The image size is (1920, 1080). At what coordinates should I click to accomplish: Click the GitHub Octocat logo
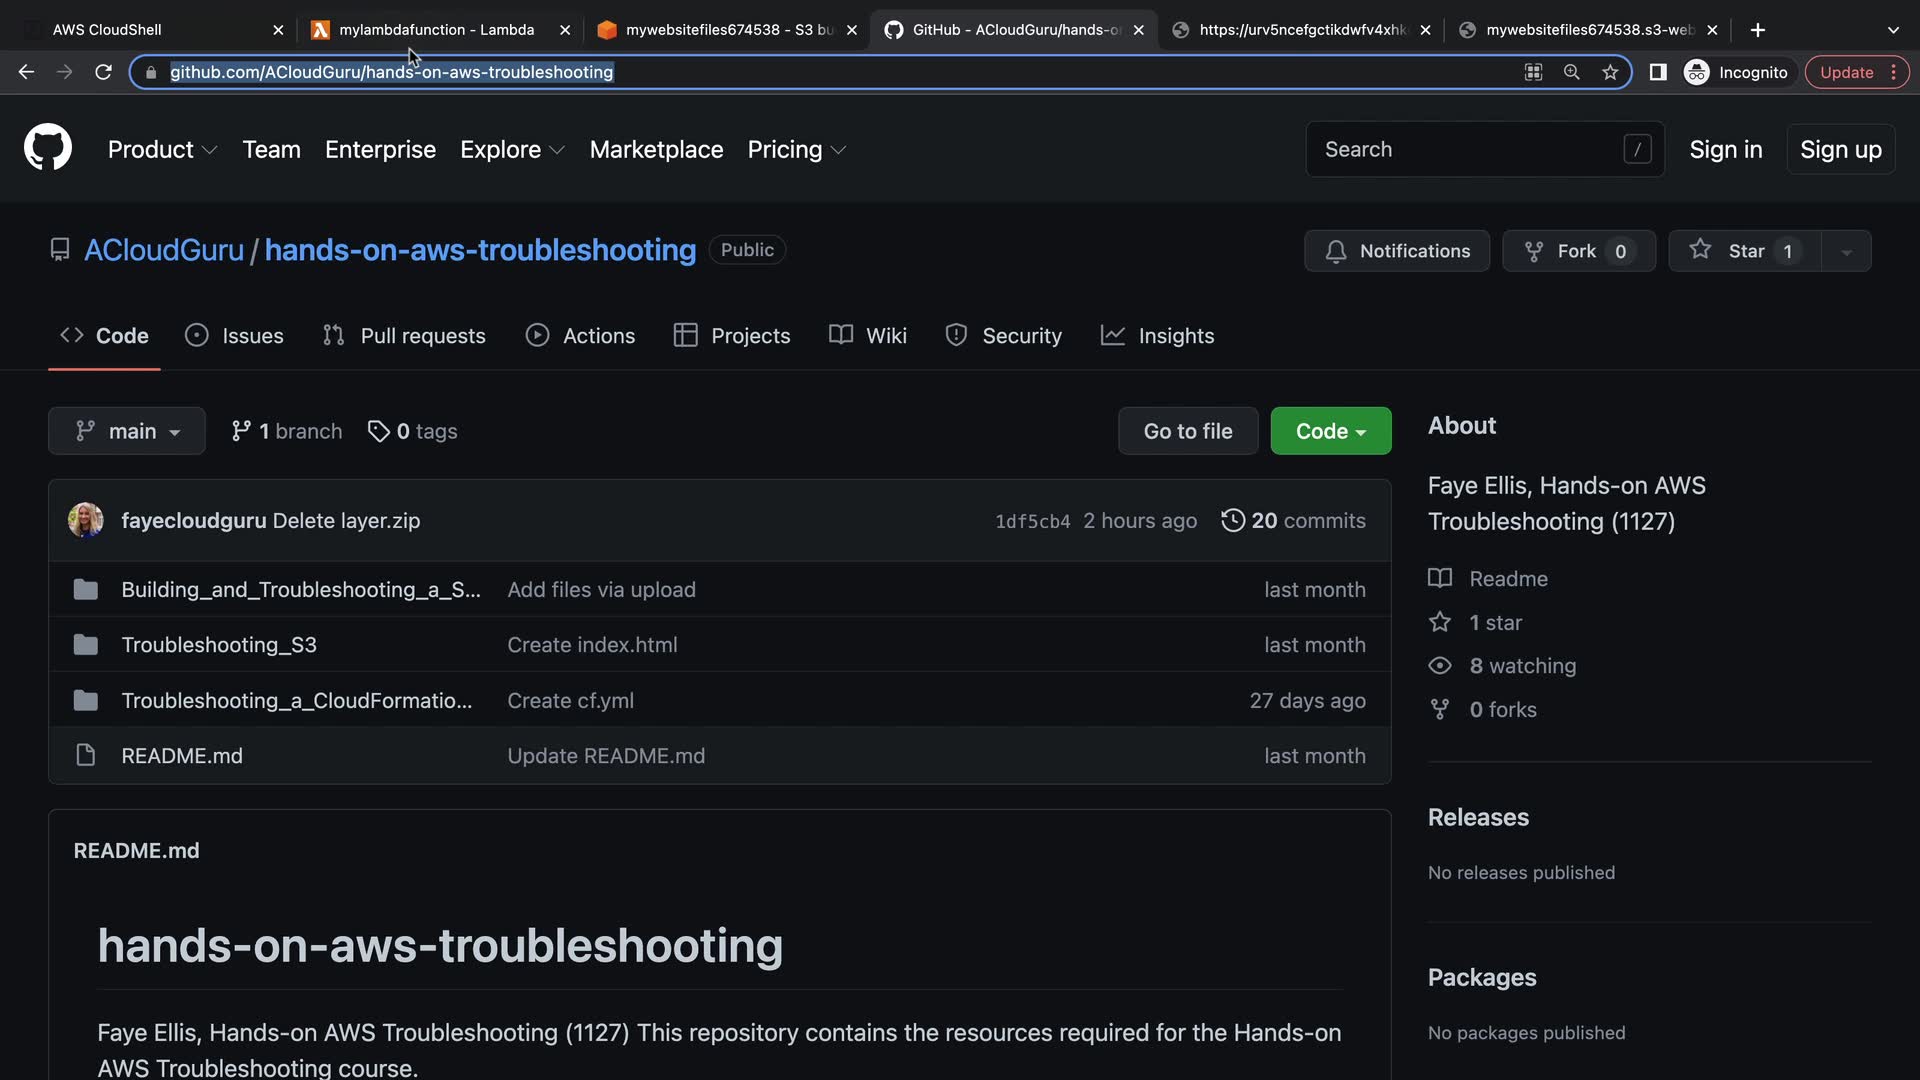point(48,148)
